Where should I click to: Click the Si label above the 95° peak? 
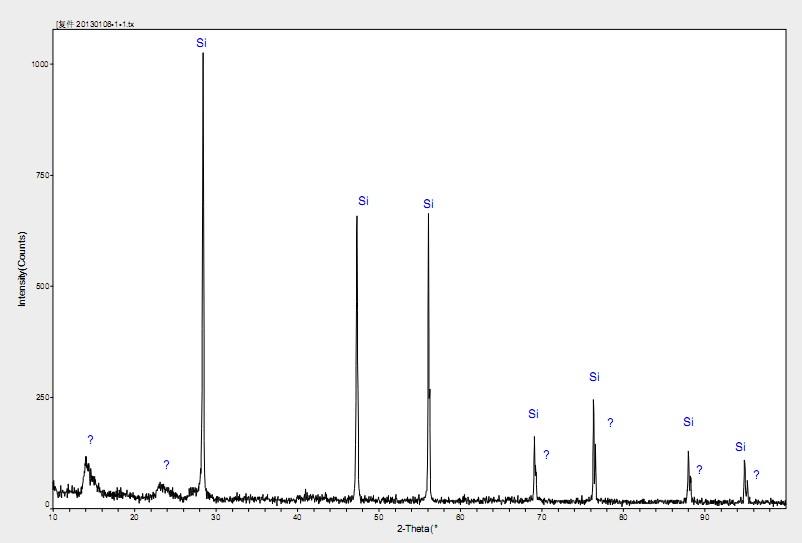[x=741, y=447]
